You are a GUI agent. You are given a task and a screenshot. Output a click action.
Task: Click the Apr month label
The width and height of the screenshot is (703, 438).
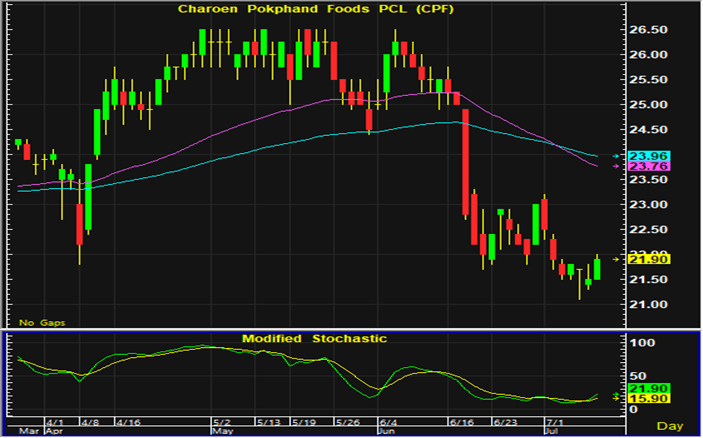pyautogui.click(x=55, y=431)
